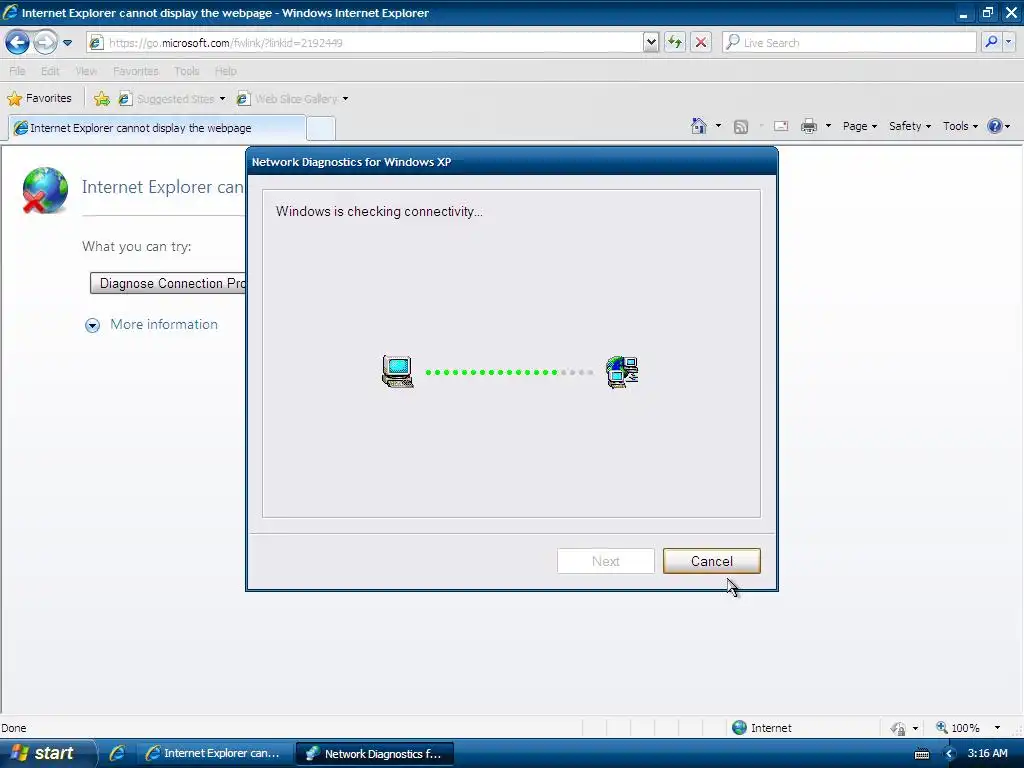Image resolution: width=1024 pixels, height=768 pixels.
Task: Open the File menu
Action: 17,71
